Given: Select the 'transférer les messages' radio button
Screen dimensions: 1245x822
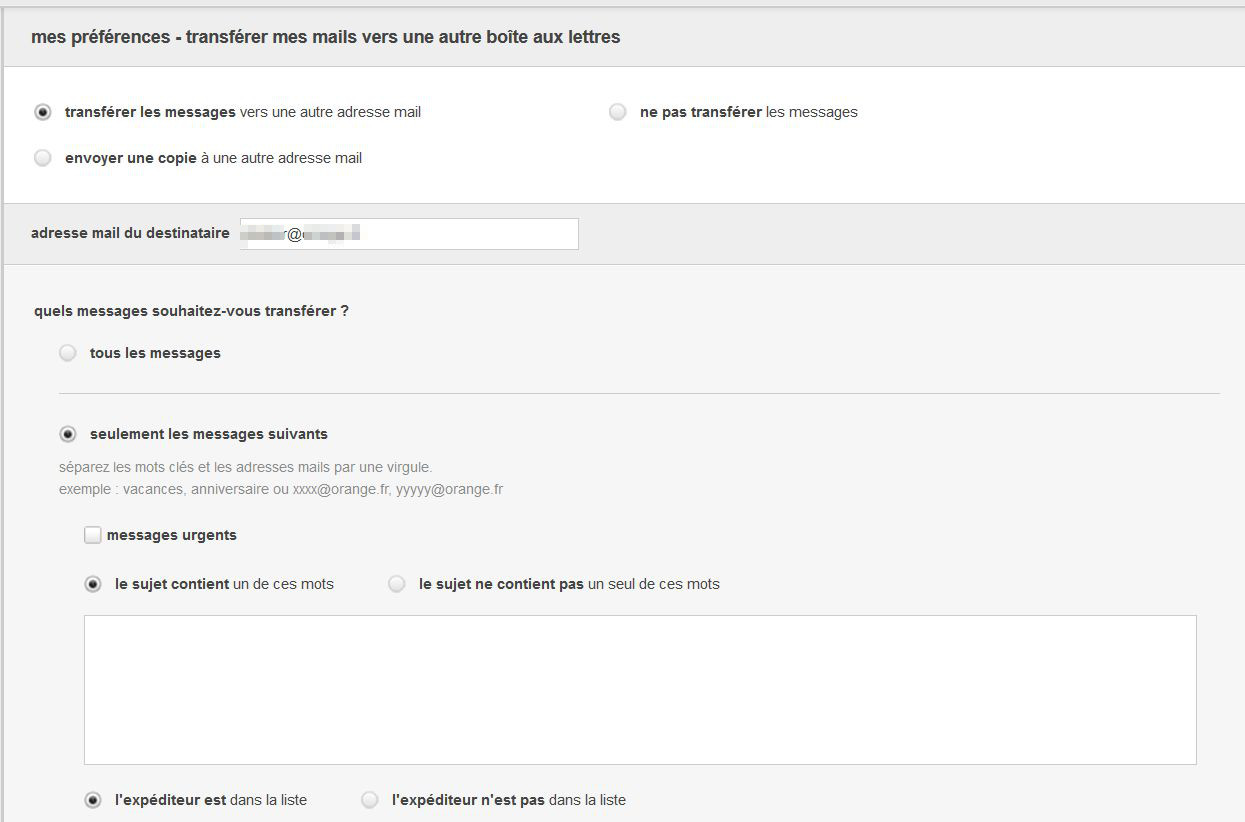Looking at the screenshot, I should 42,112.
